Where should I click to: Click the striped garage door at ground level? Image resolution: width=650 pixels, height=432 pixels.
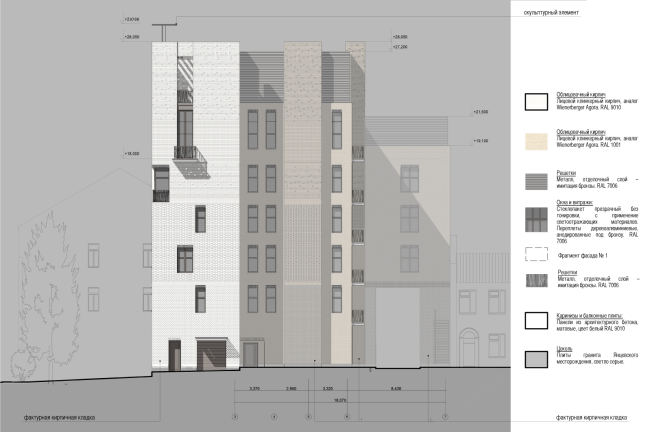point(210,354)
